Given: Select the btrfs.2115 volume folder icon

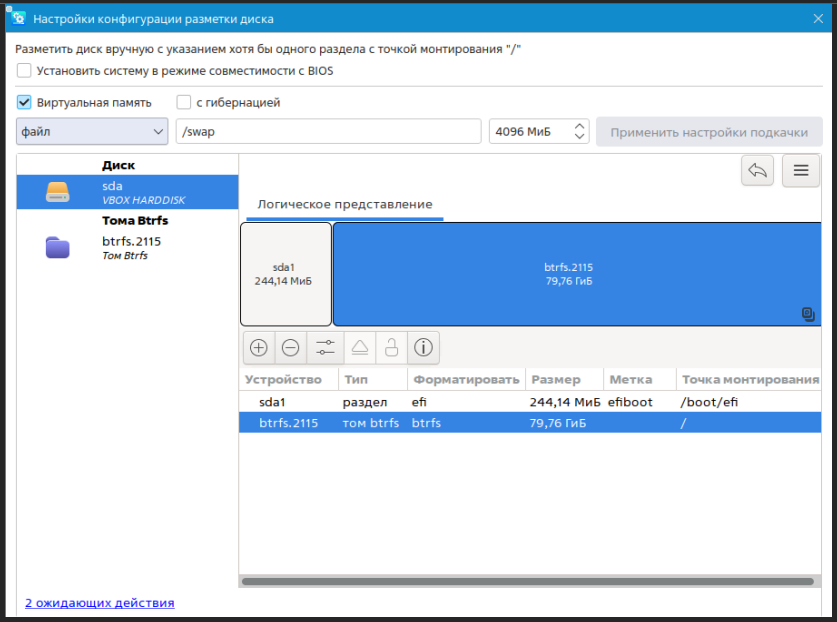Looking at the screenshot, I should tap(58, 248).
